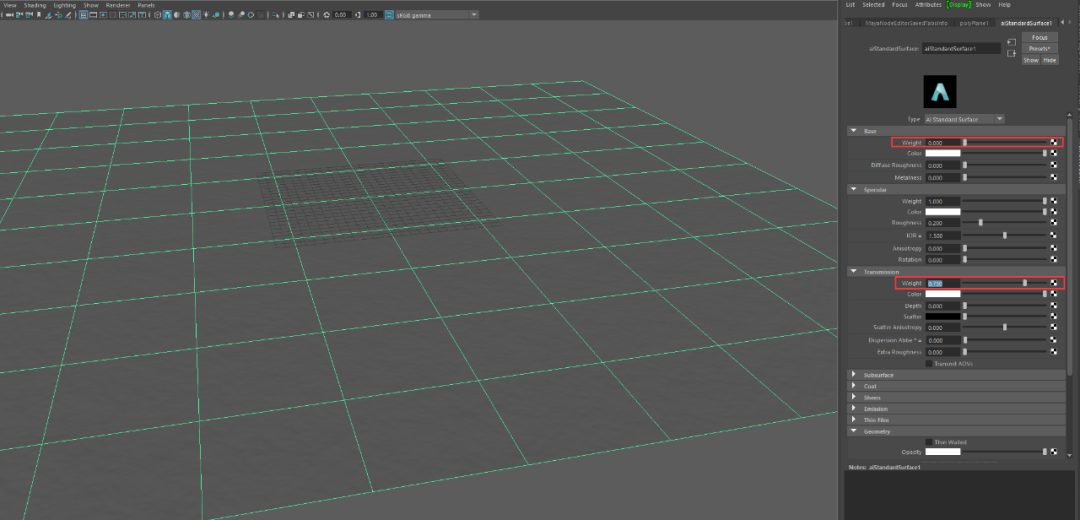The width and height of the screenshot is (1080, 520).
Task: Toggle the X-Ray display icon
Action: [x=291, y=14]
